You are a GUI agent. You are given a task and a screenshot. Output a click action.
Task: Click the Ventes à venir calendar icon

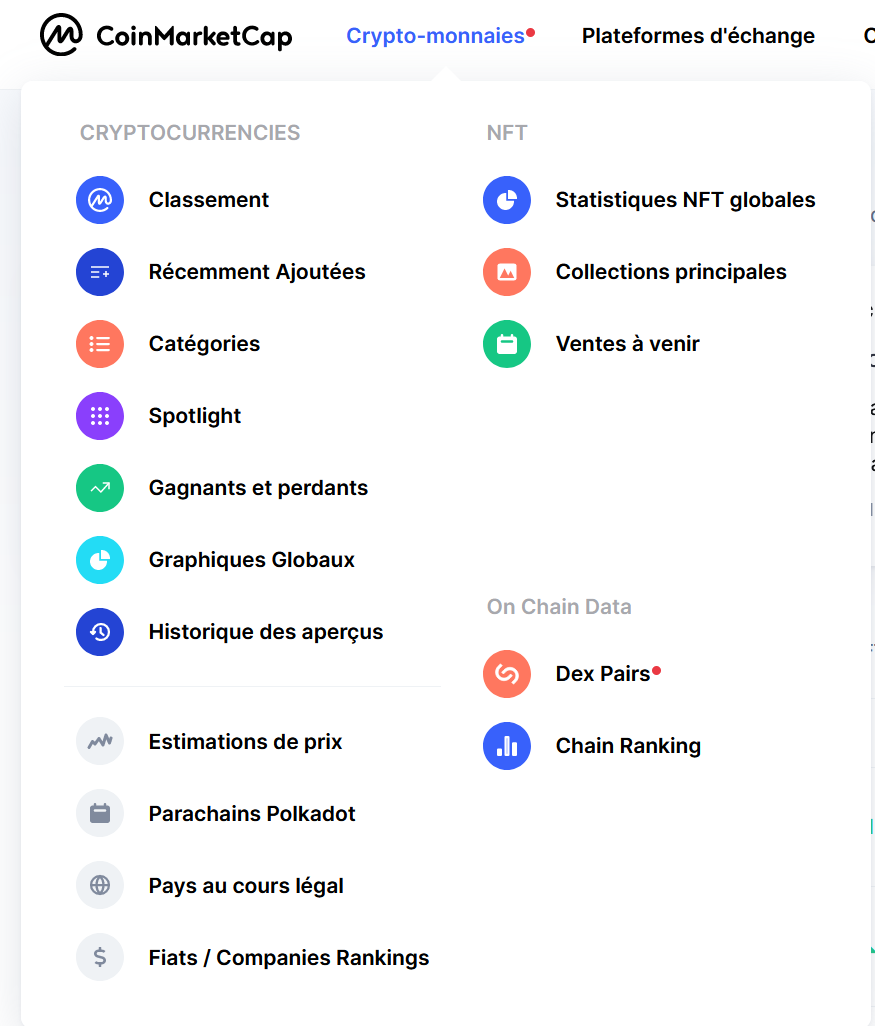(507, 344)
